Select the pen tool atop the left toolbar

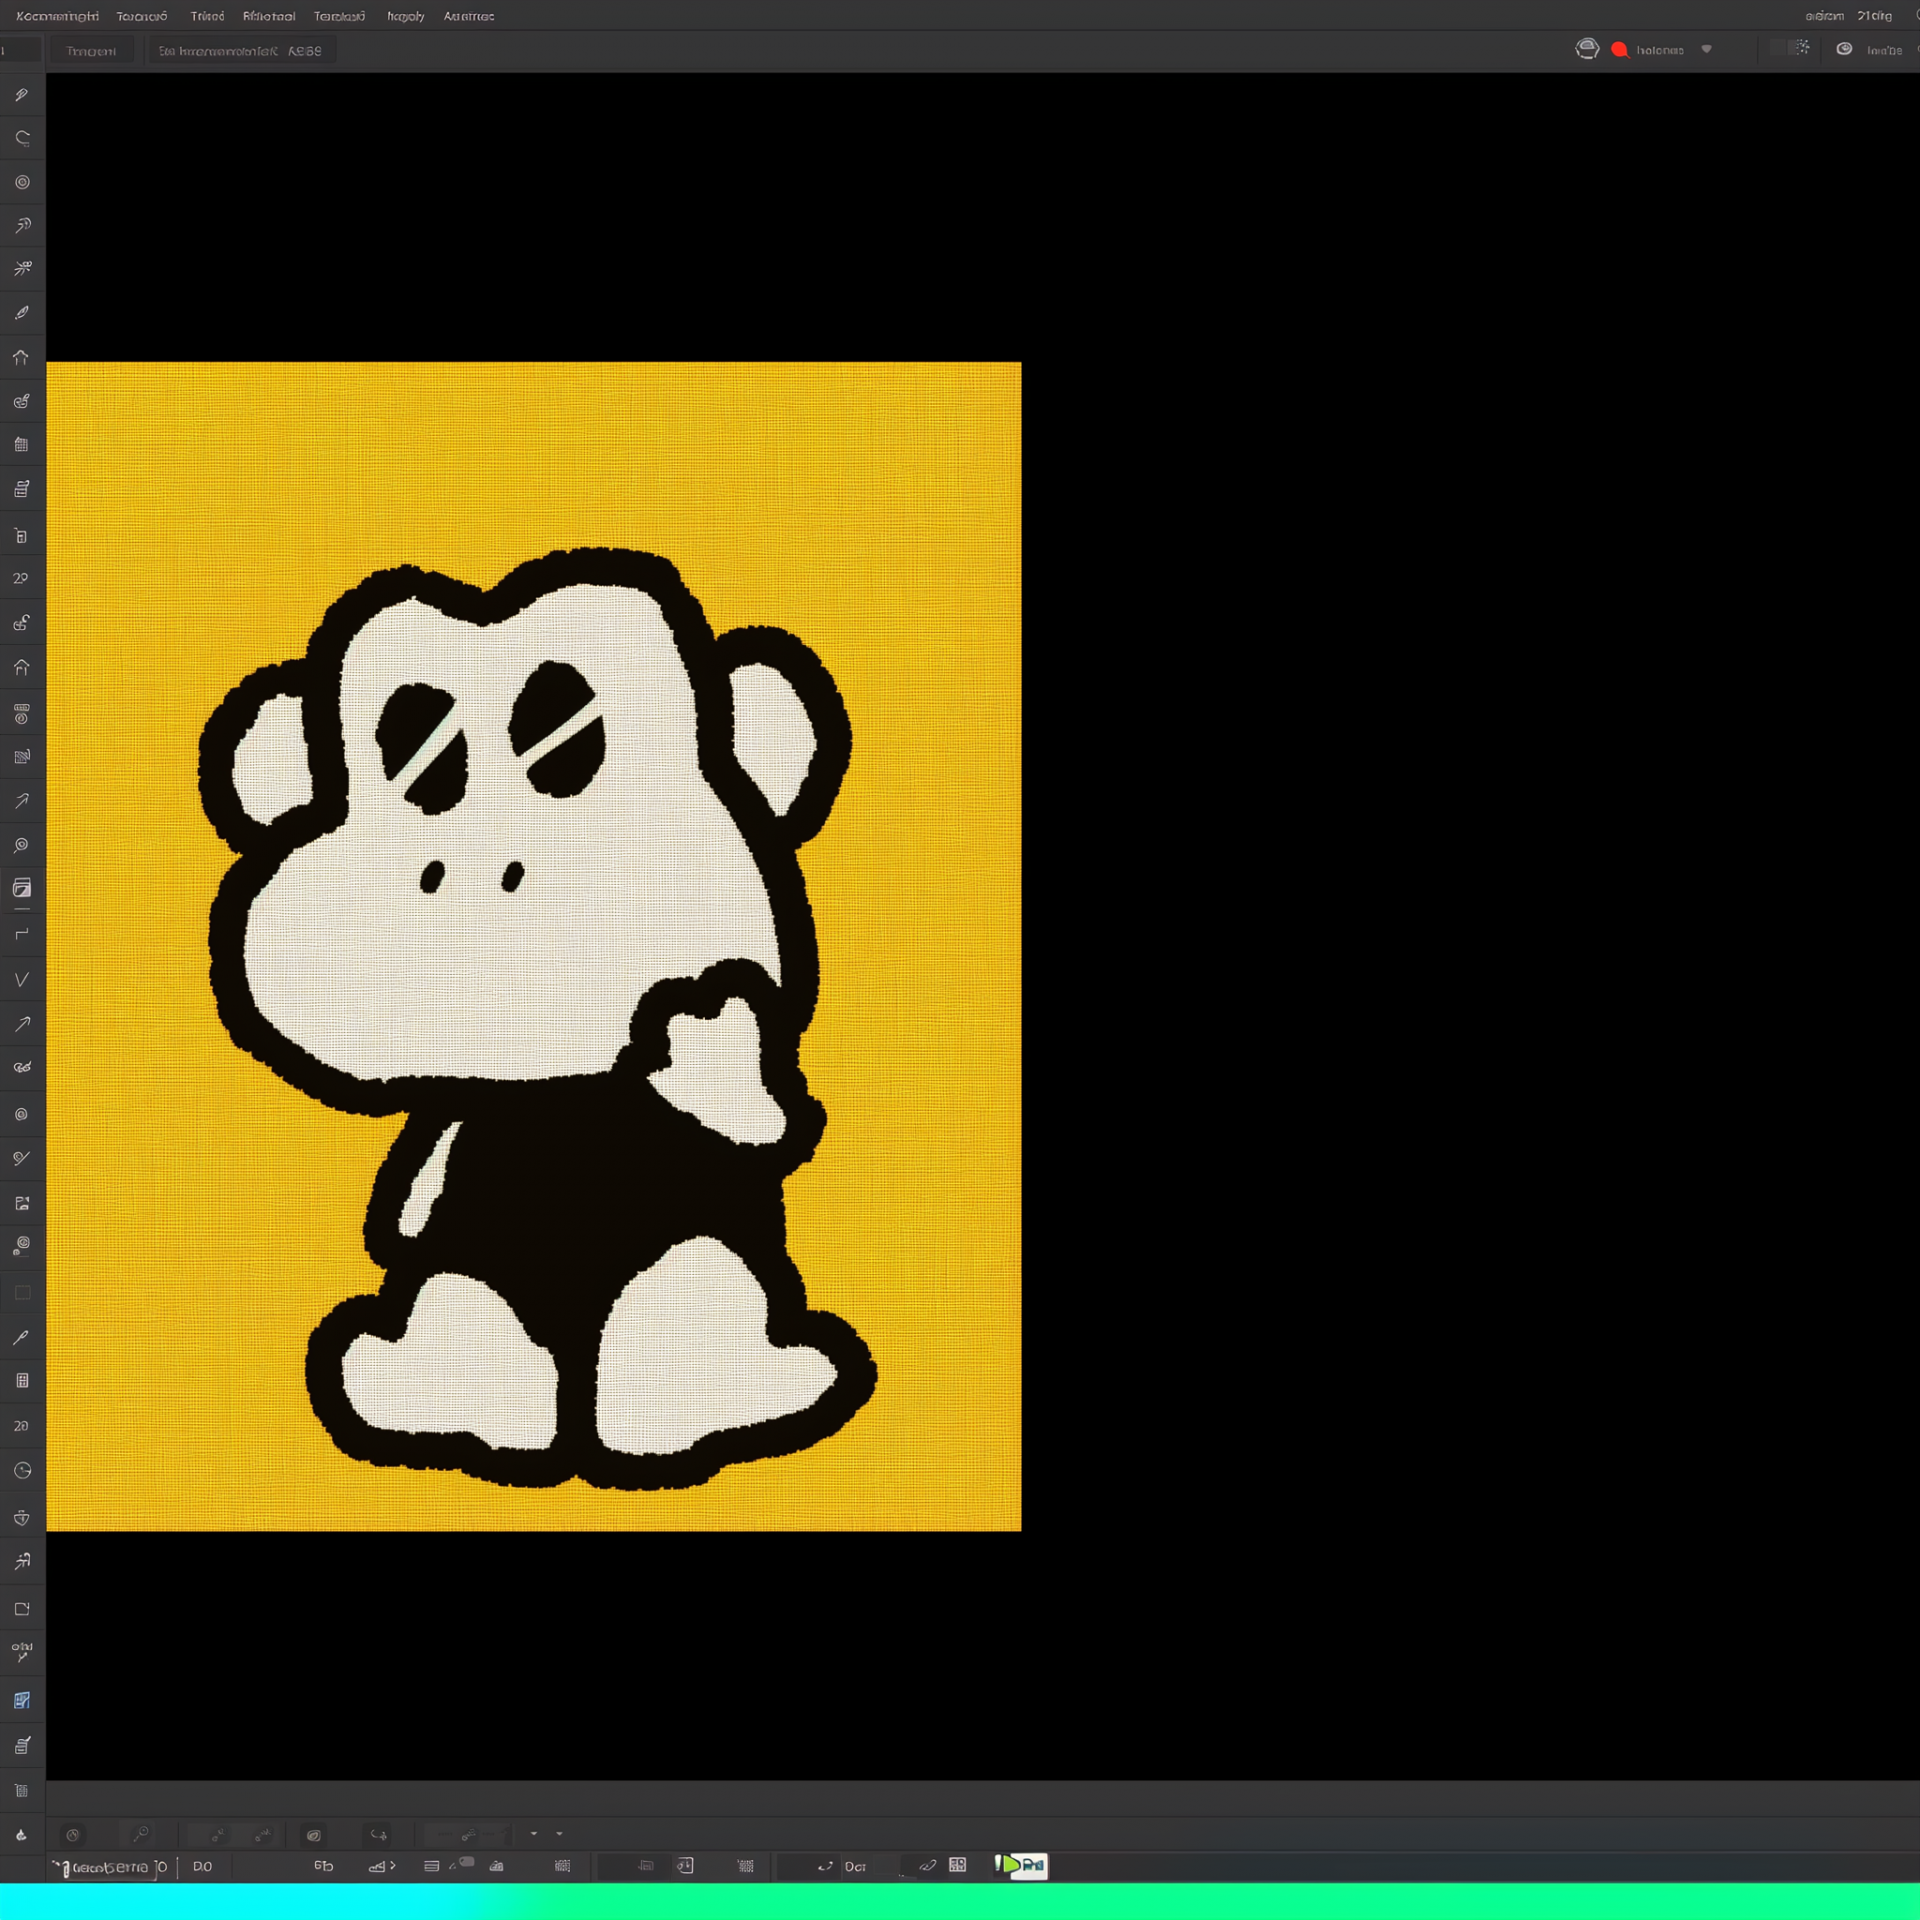(x=22, y=95)
